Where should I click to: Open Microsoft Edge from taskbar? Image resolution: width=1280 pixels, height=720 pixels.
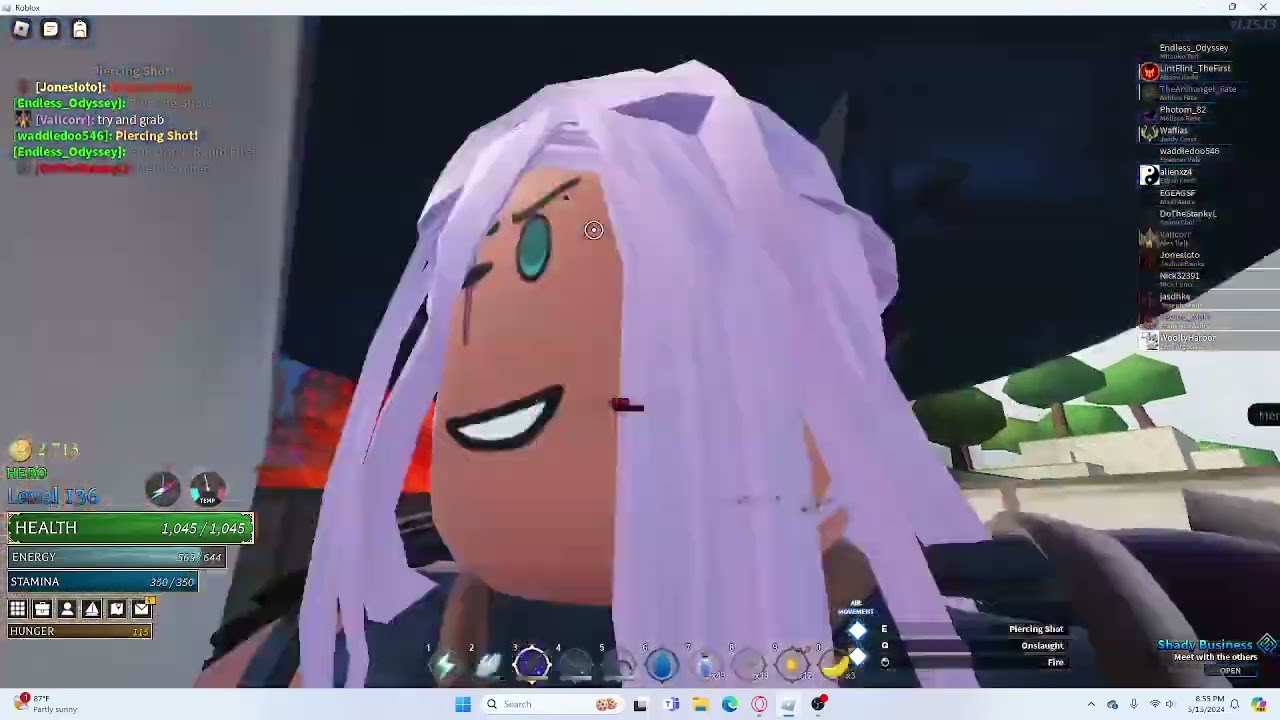click(x=730, y=704)
